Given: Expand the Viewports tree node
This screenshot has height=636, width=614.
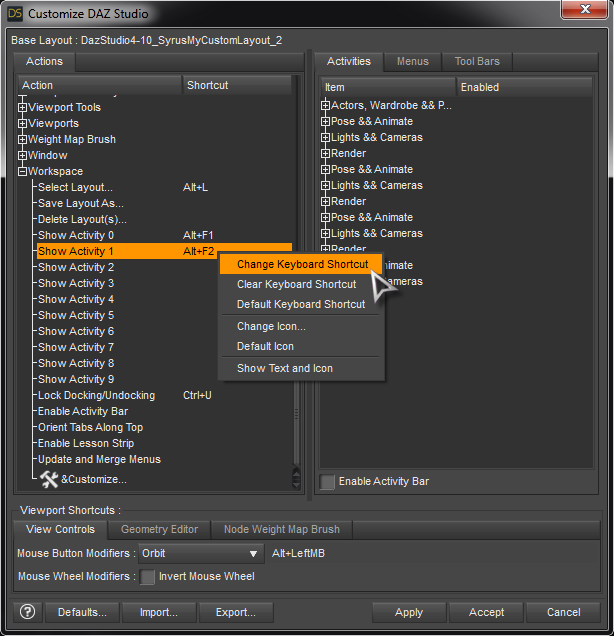Looking at the screenshot, I should [22, 123].
